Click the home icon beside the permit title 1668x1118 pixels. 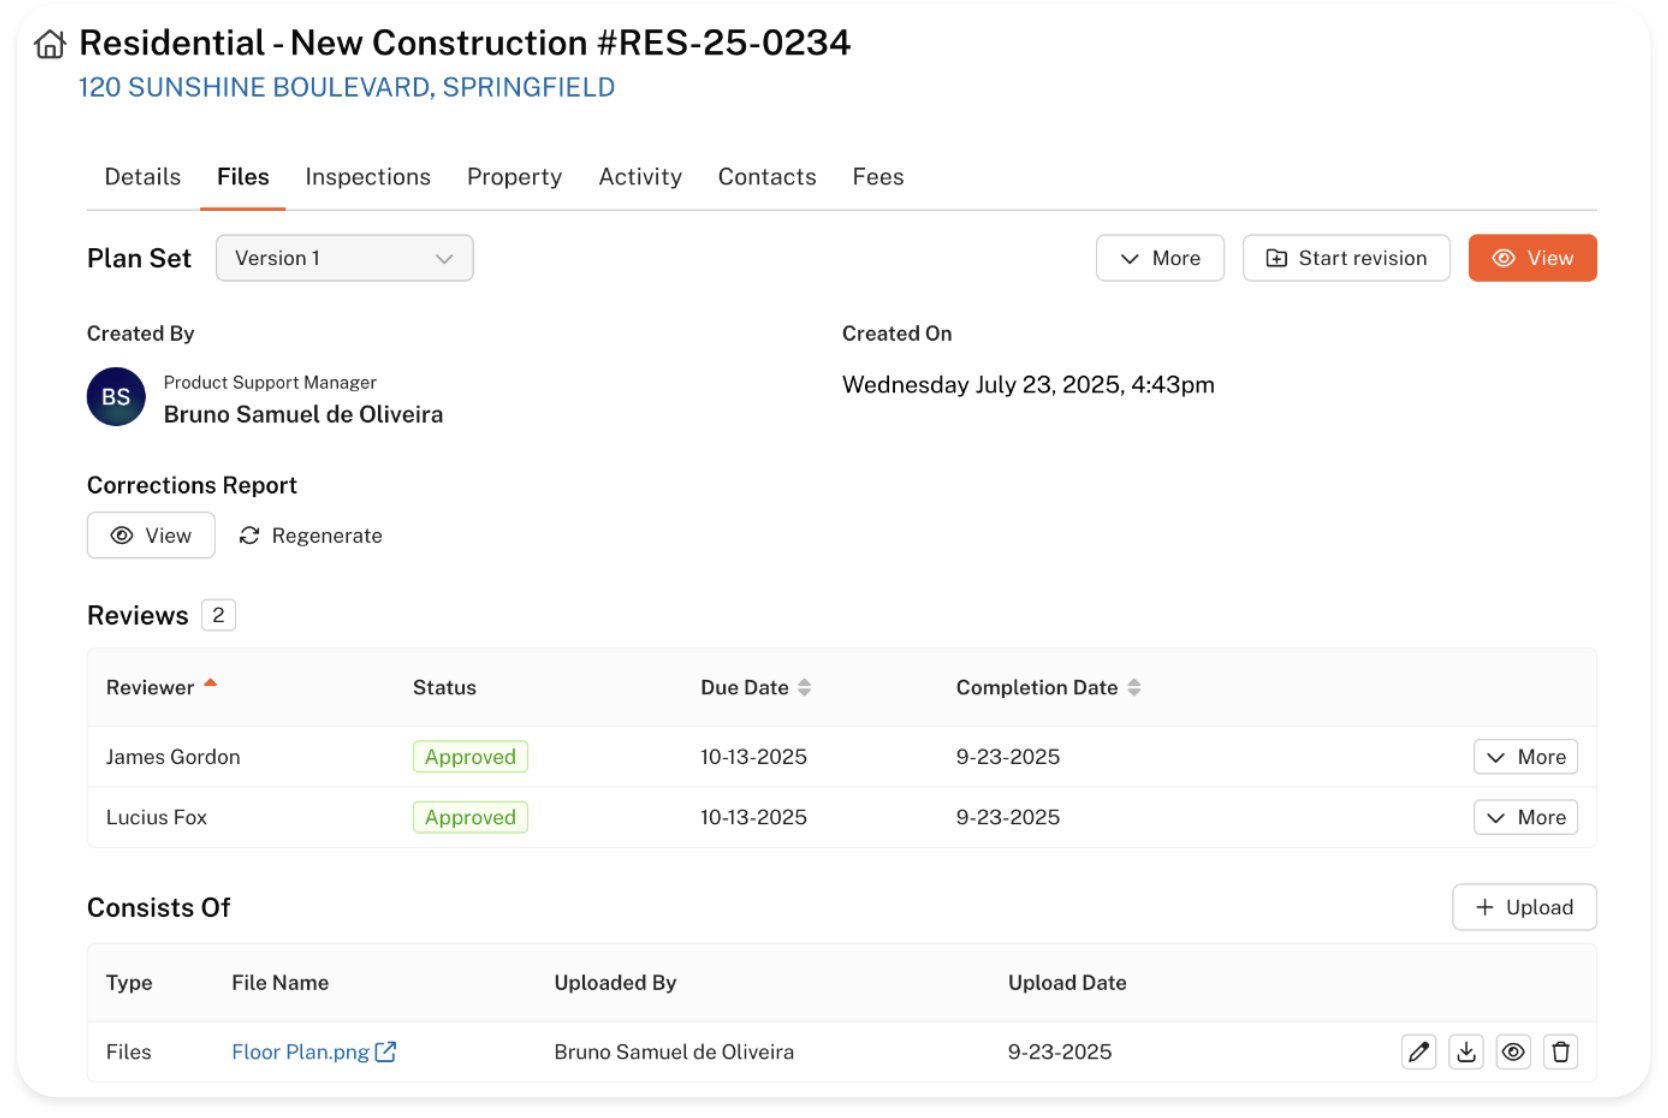coord(49,44)
